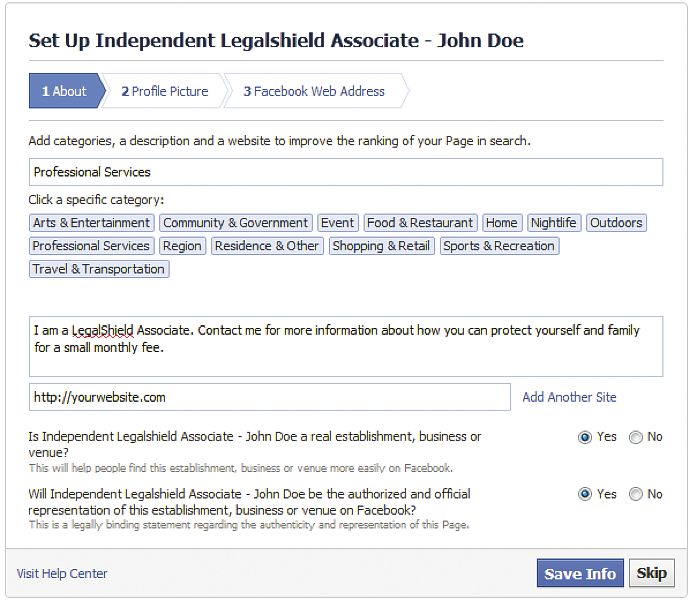Click the Skip button
The image size is (693, 602).
(x=652, y=573)
